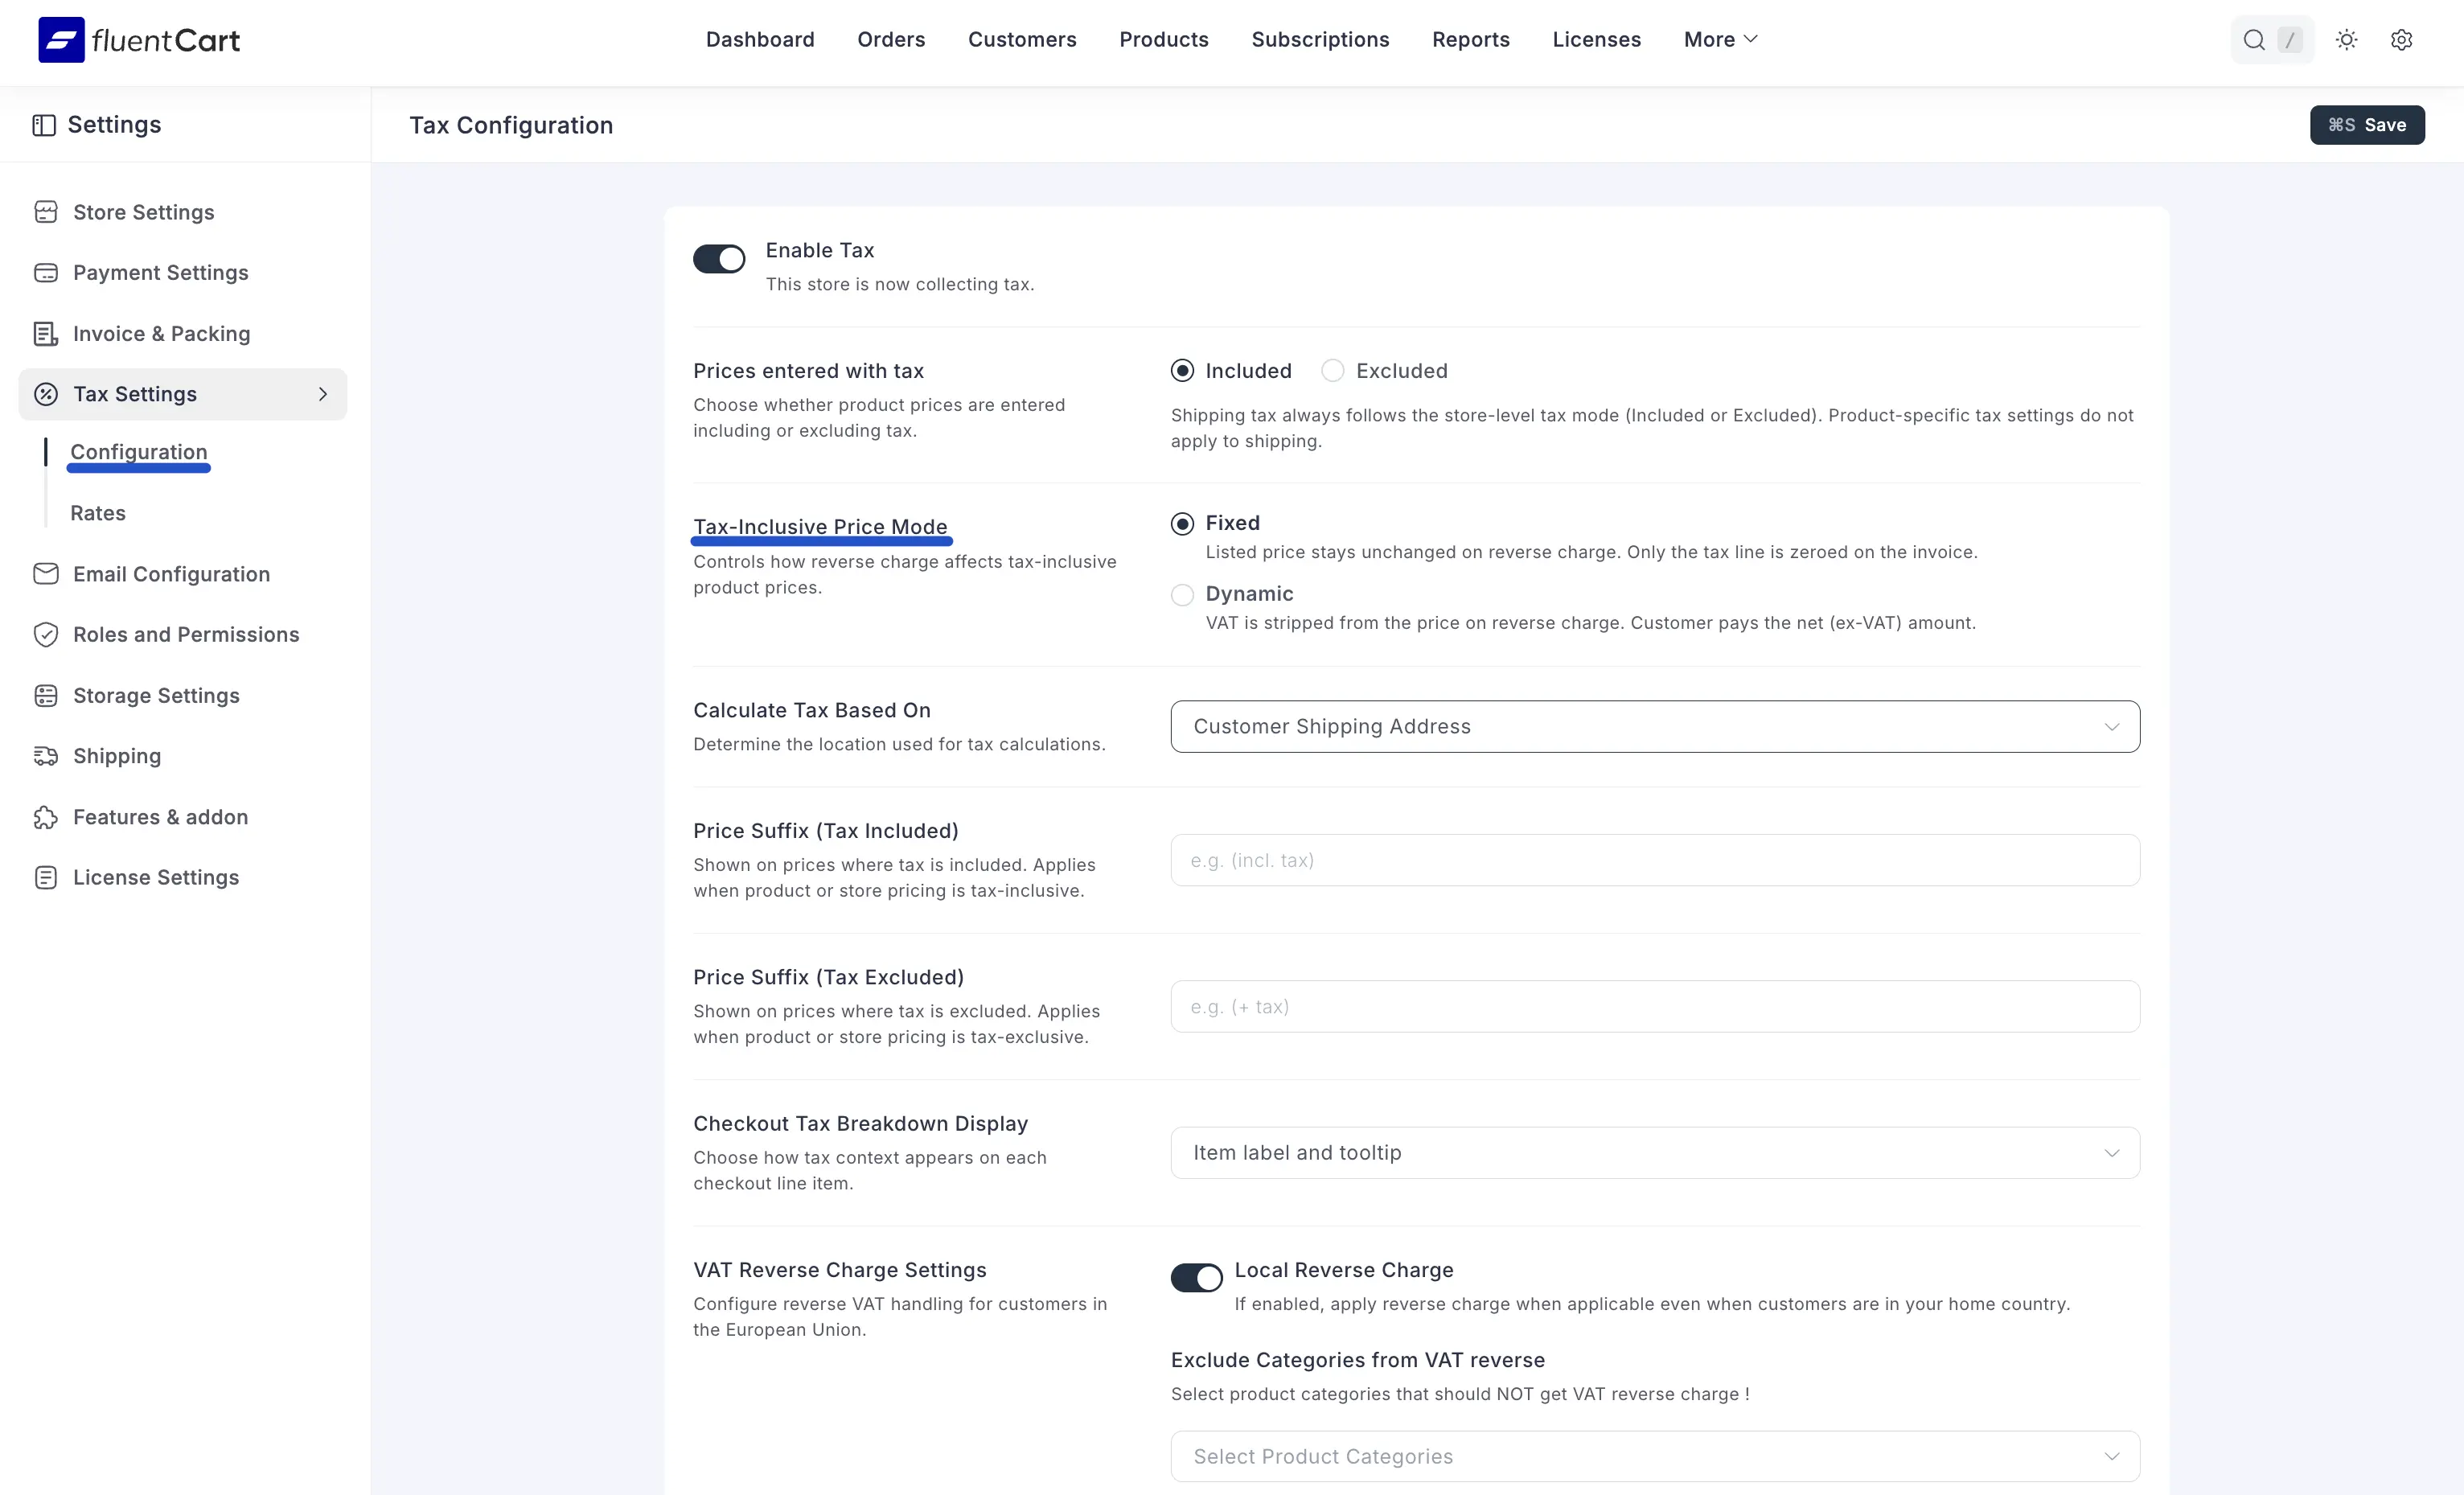
Task: Click the VAT Reverse Charge Settings heading
Action: pyautogui.click(x=840, y=1270)
